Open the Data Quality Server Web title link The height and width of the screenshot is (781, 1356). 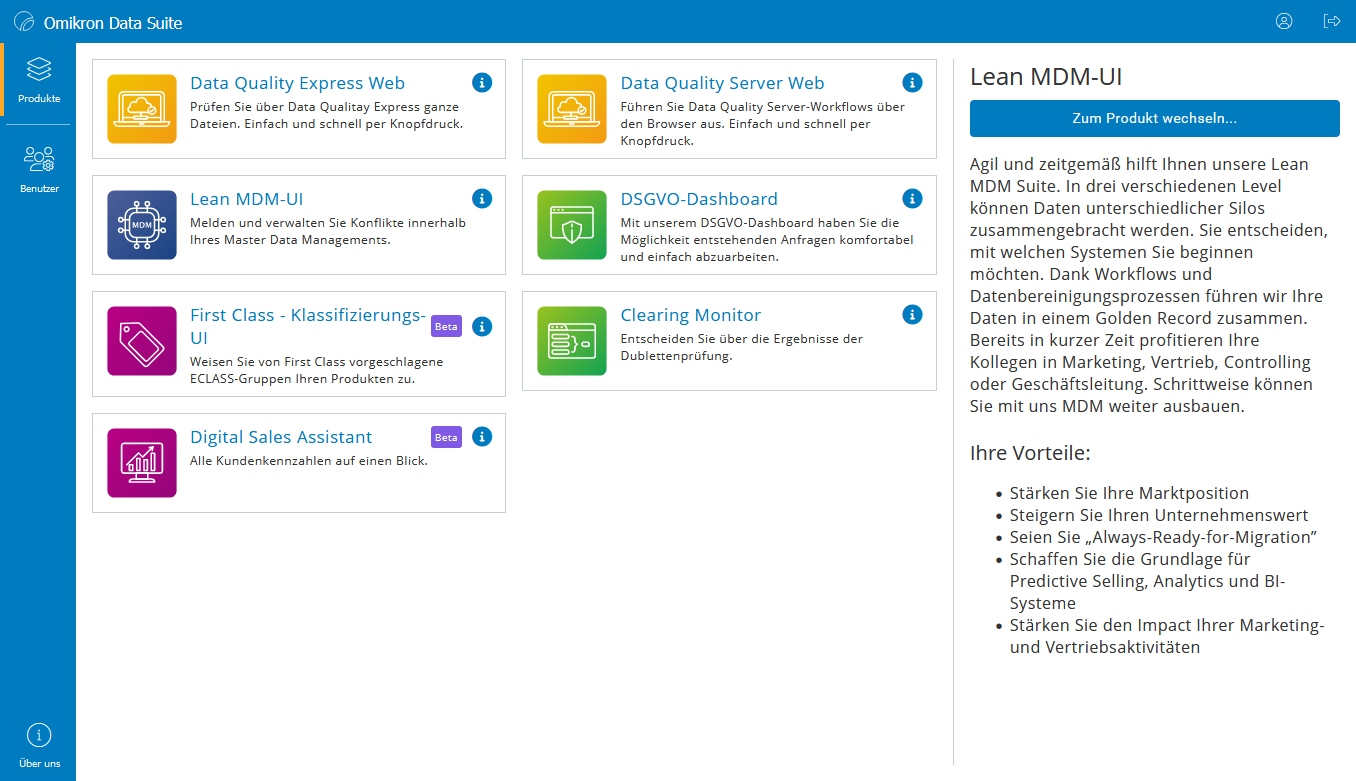pos(723,83)
